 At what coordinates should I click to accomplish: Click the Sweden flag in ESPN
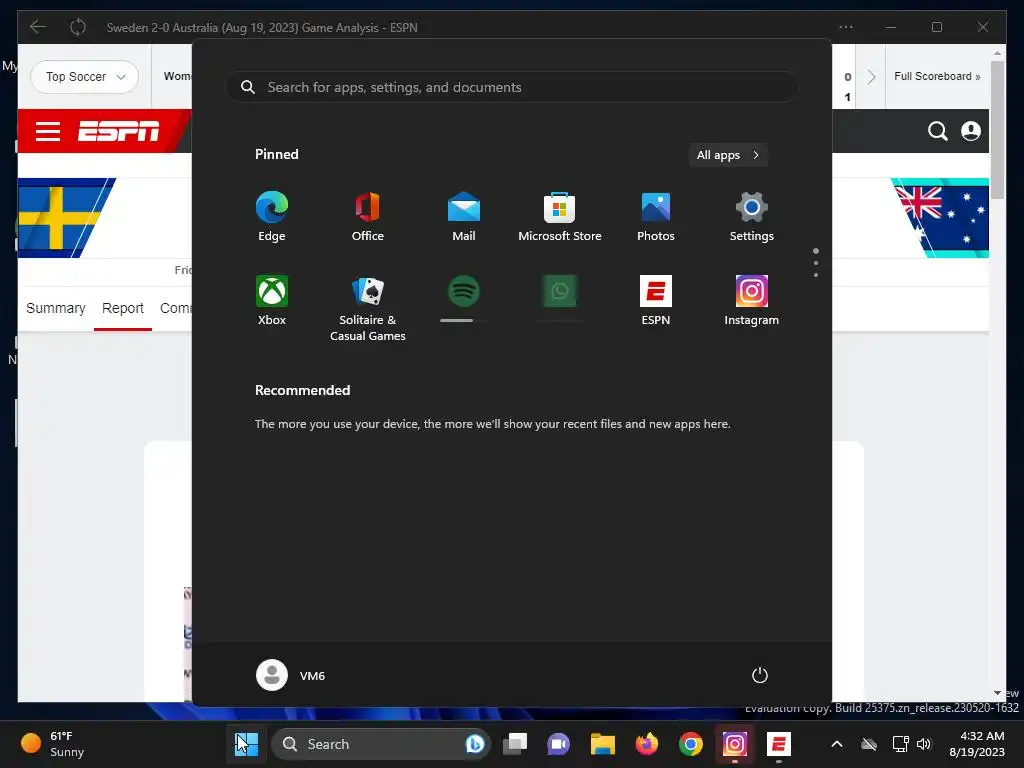pos(65,217)
